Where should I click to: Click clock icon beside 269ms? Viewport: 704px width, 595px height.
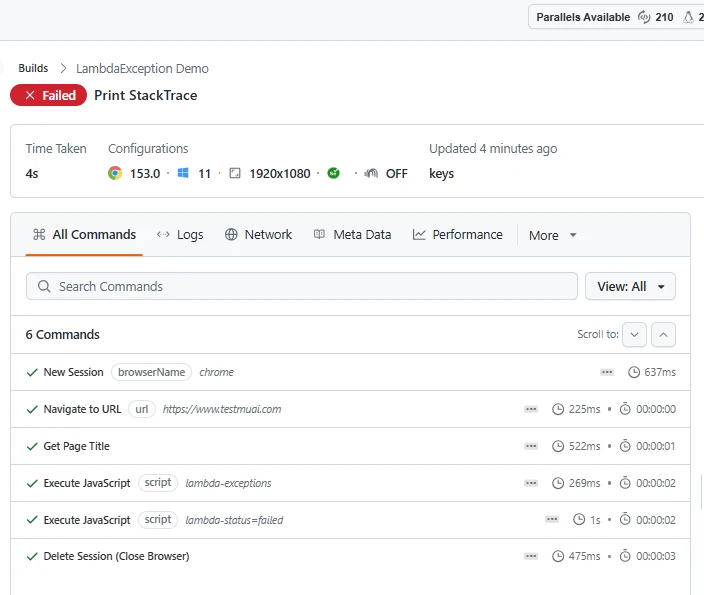click(558, 483)
